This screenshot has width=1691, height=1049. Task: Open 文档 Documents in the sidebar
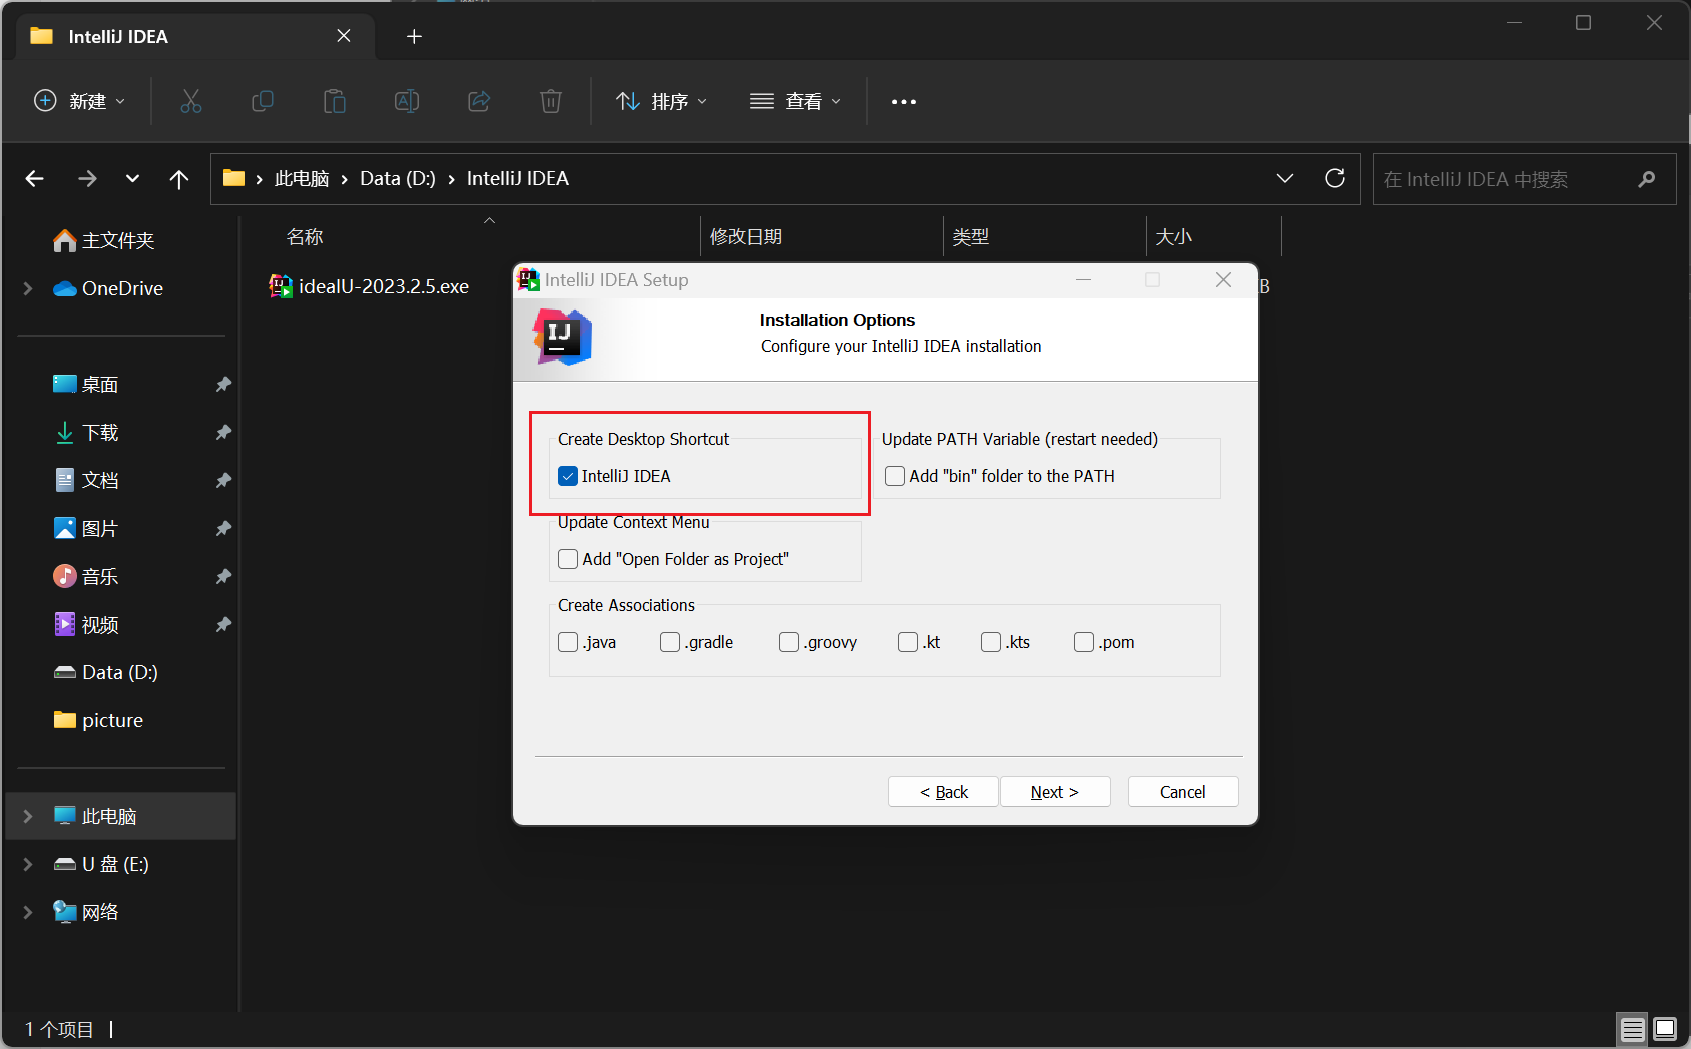click(86, 480)
